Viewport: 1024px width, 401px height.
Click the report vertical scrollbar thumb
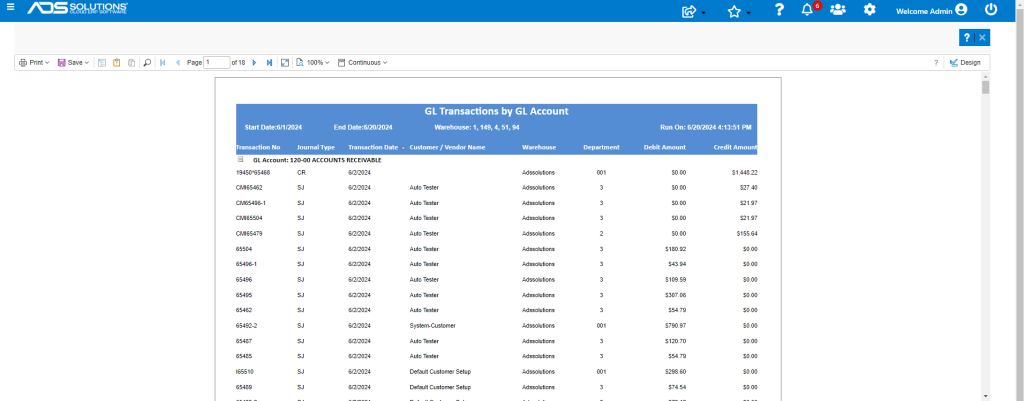[x=985, y=88]
